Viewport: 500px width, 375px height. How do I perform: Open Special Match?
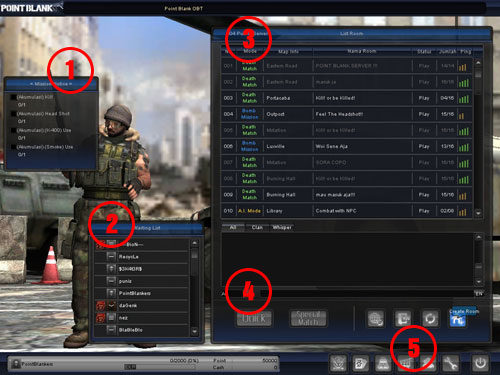coord(308,318)
